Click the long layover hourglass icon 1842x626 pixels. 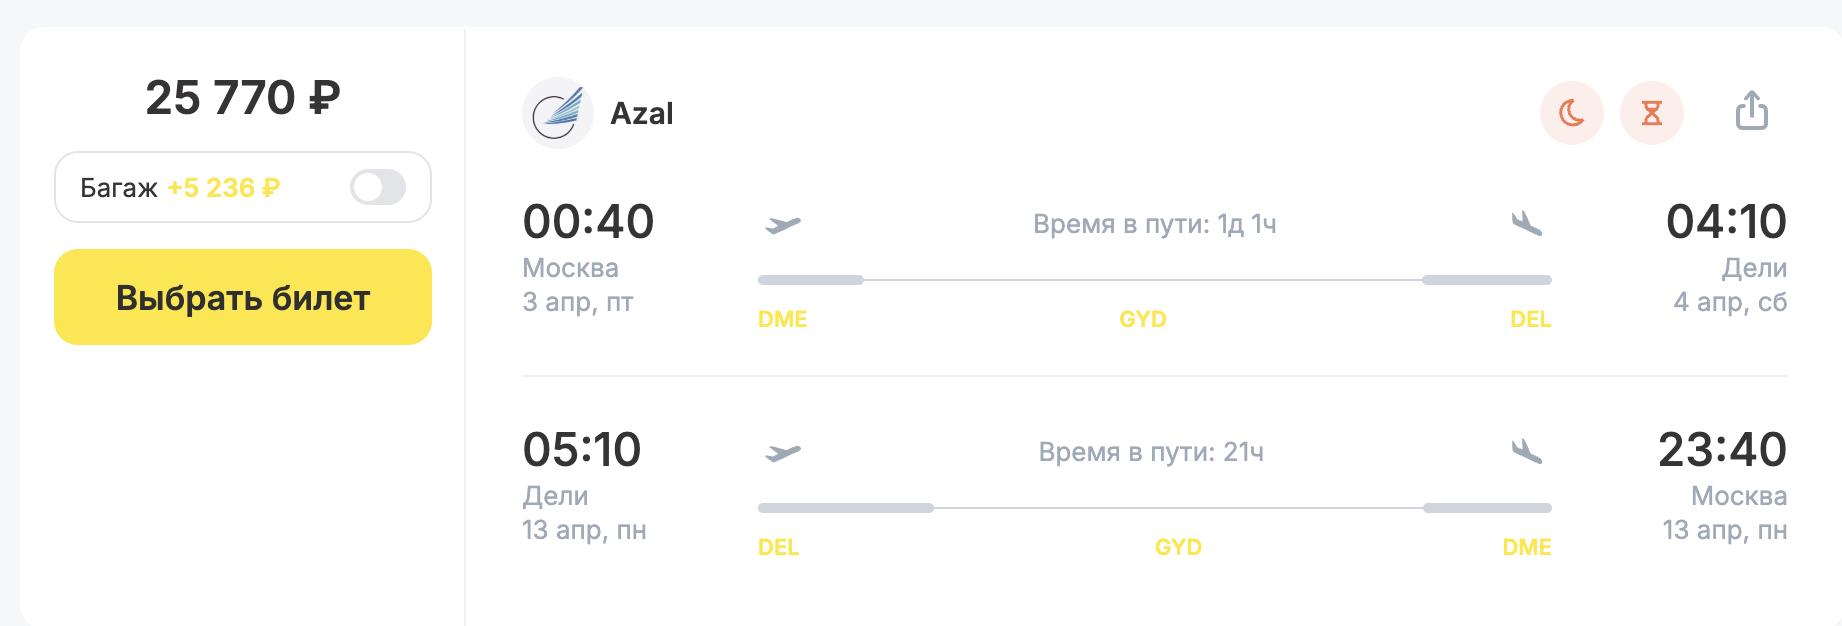point(1651,113)
